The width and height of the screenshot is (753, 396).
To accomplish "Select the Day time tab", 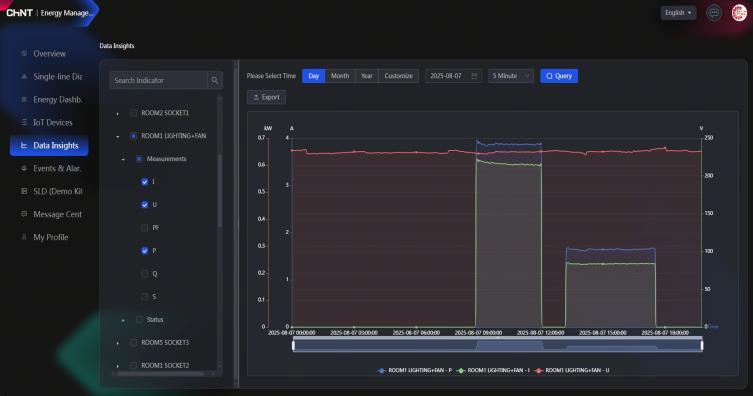I will pos(314,76).
